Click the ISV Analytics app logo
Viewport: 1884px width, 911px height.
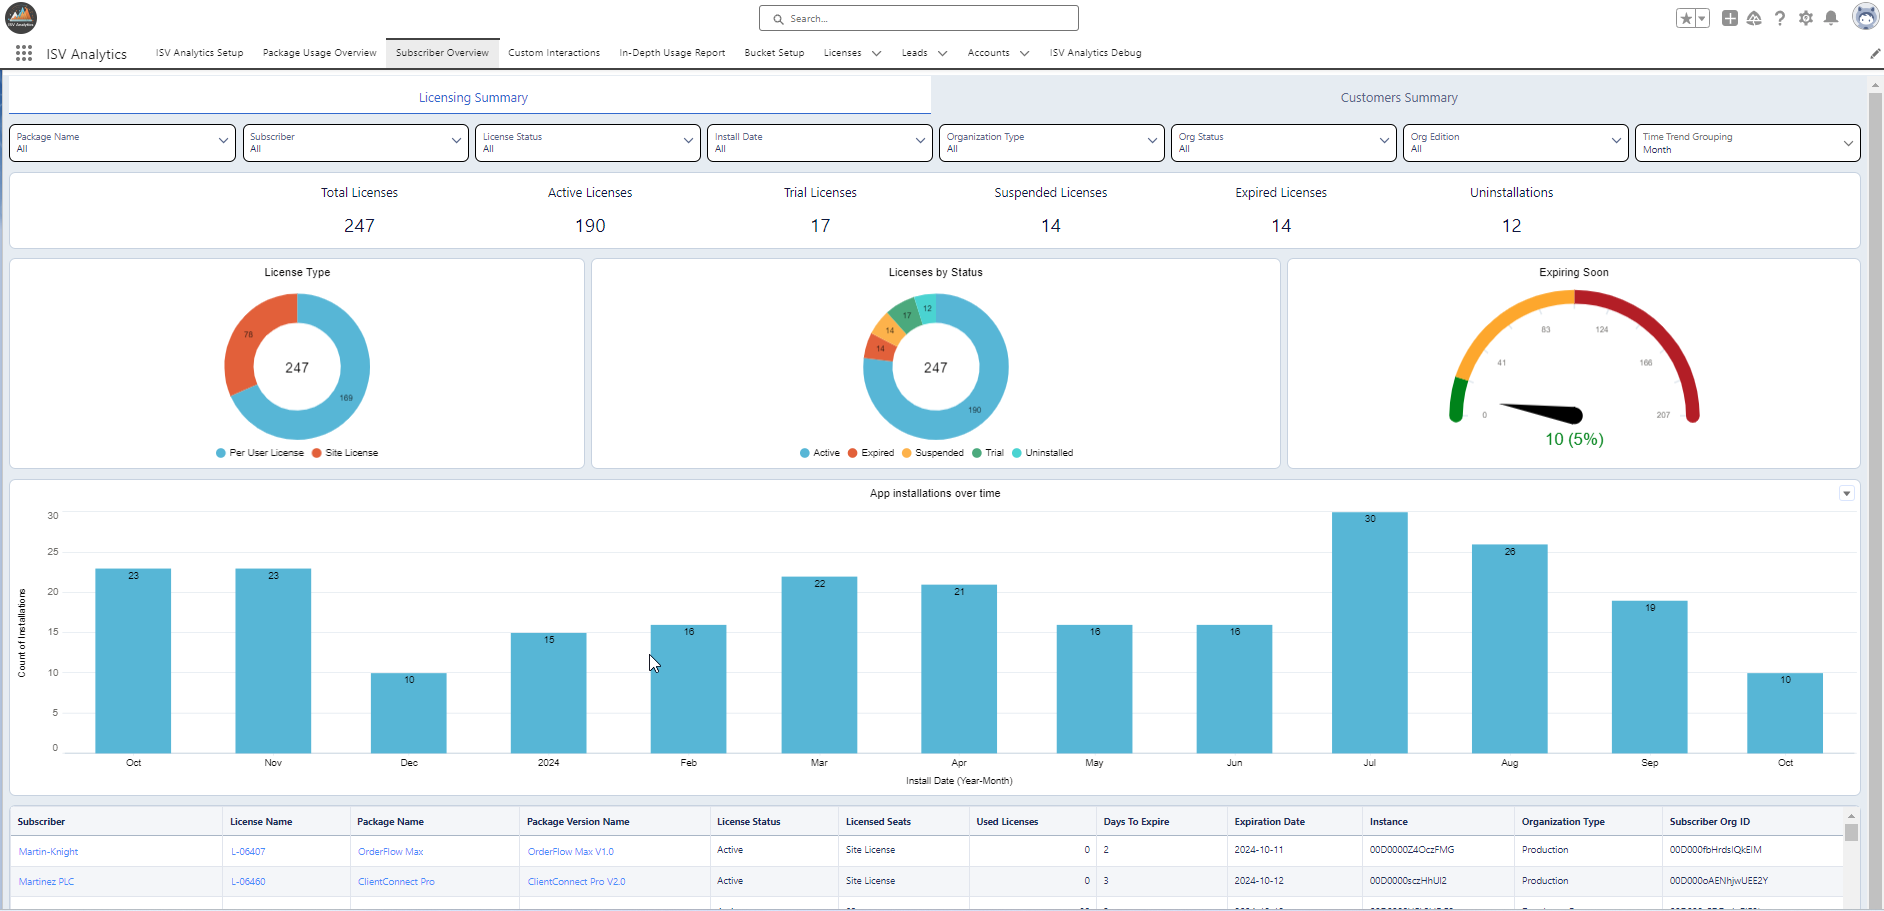(x=21, y=17)
